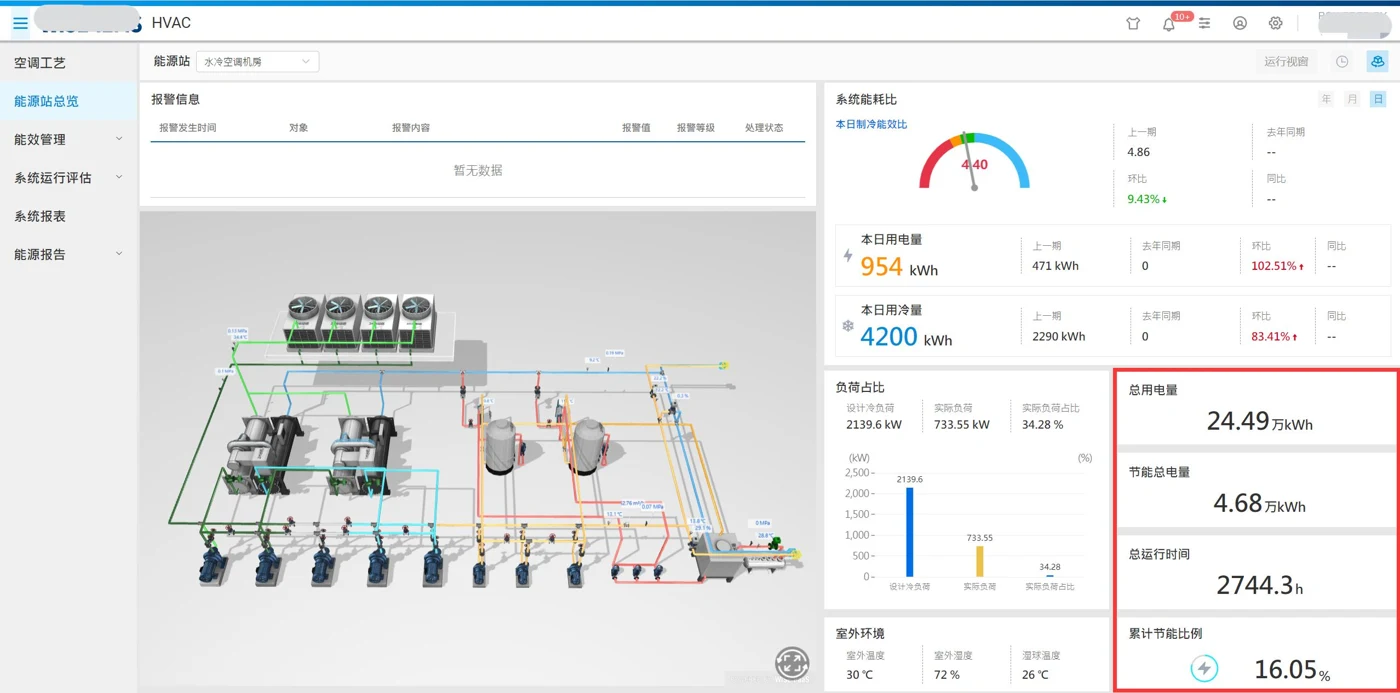This screenshot has width=1400, height=693.
Task: Open the theme shirt icon
Action: 1133,23
